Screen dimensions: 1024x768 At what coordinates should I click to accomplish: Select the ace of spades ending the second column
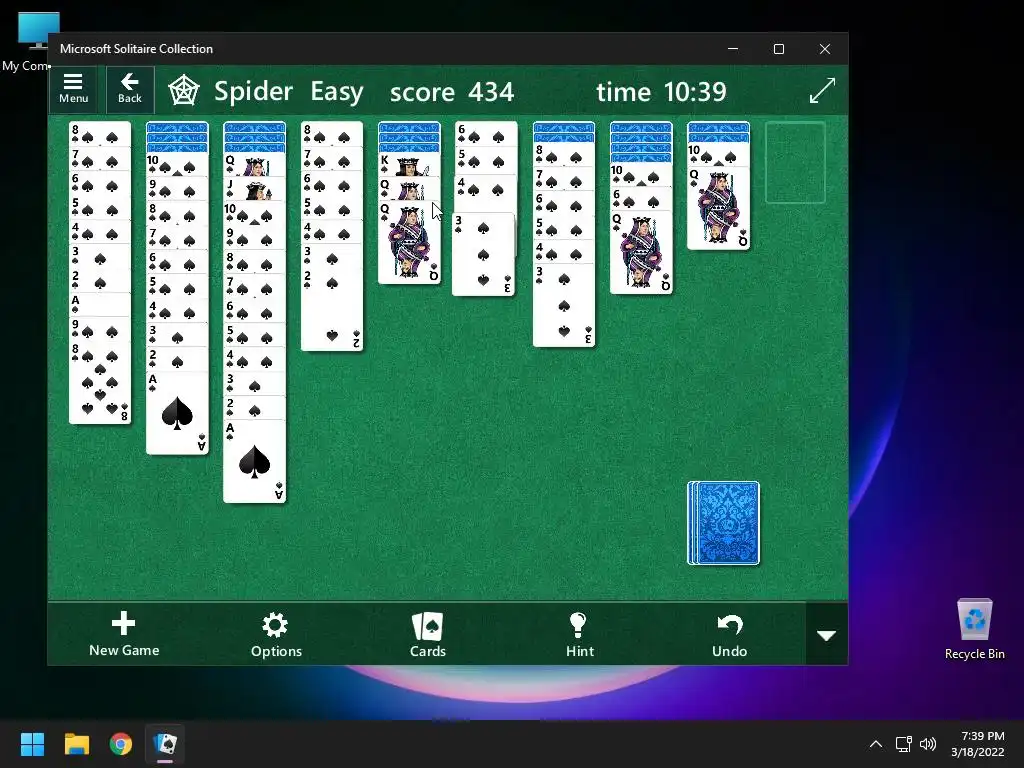(x=177, y=413)
